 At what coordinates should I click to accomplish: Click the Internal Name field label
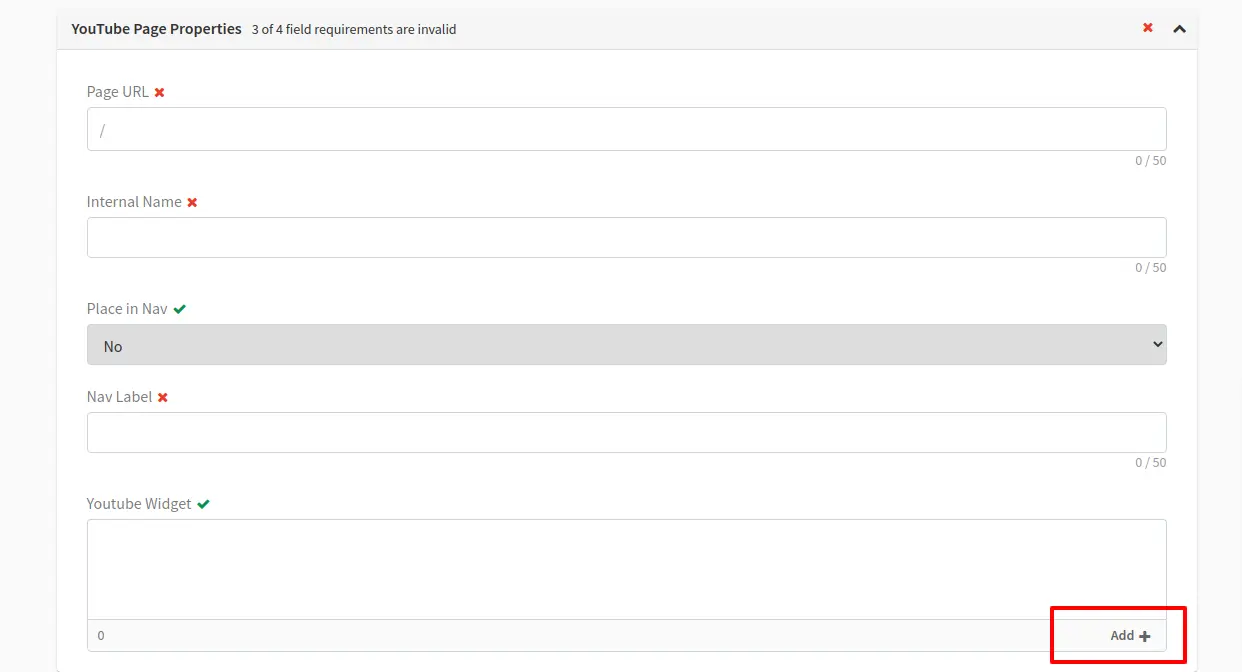(134, 202)
